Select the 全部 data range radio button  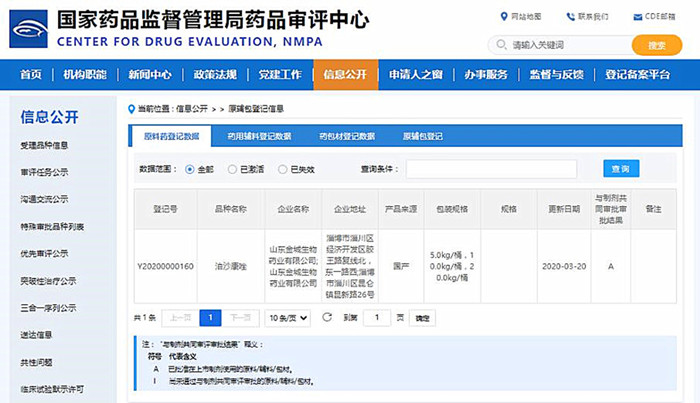coord(190,169)
